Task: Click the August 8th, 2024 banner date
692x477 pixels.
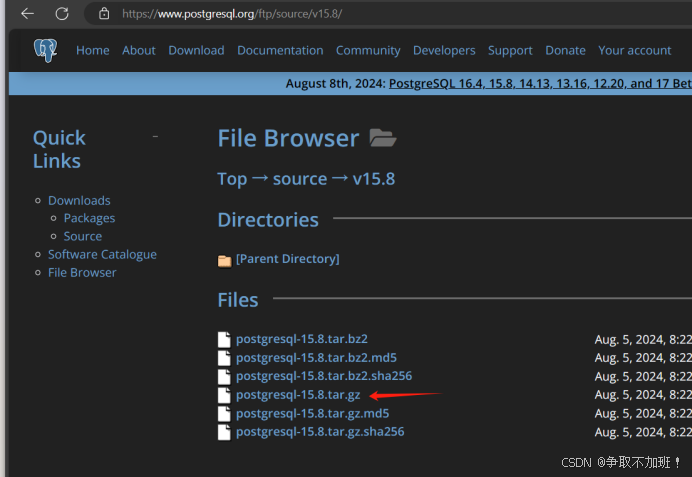Action: [335, 83]
